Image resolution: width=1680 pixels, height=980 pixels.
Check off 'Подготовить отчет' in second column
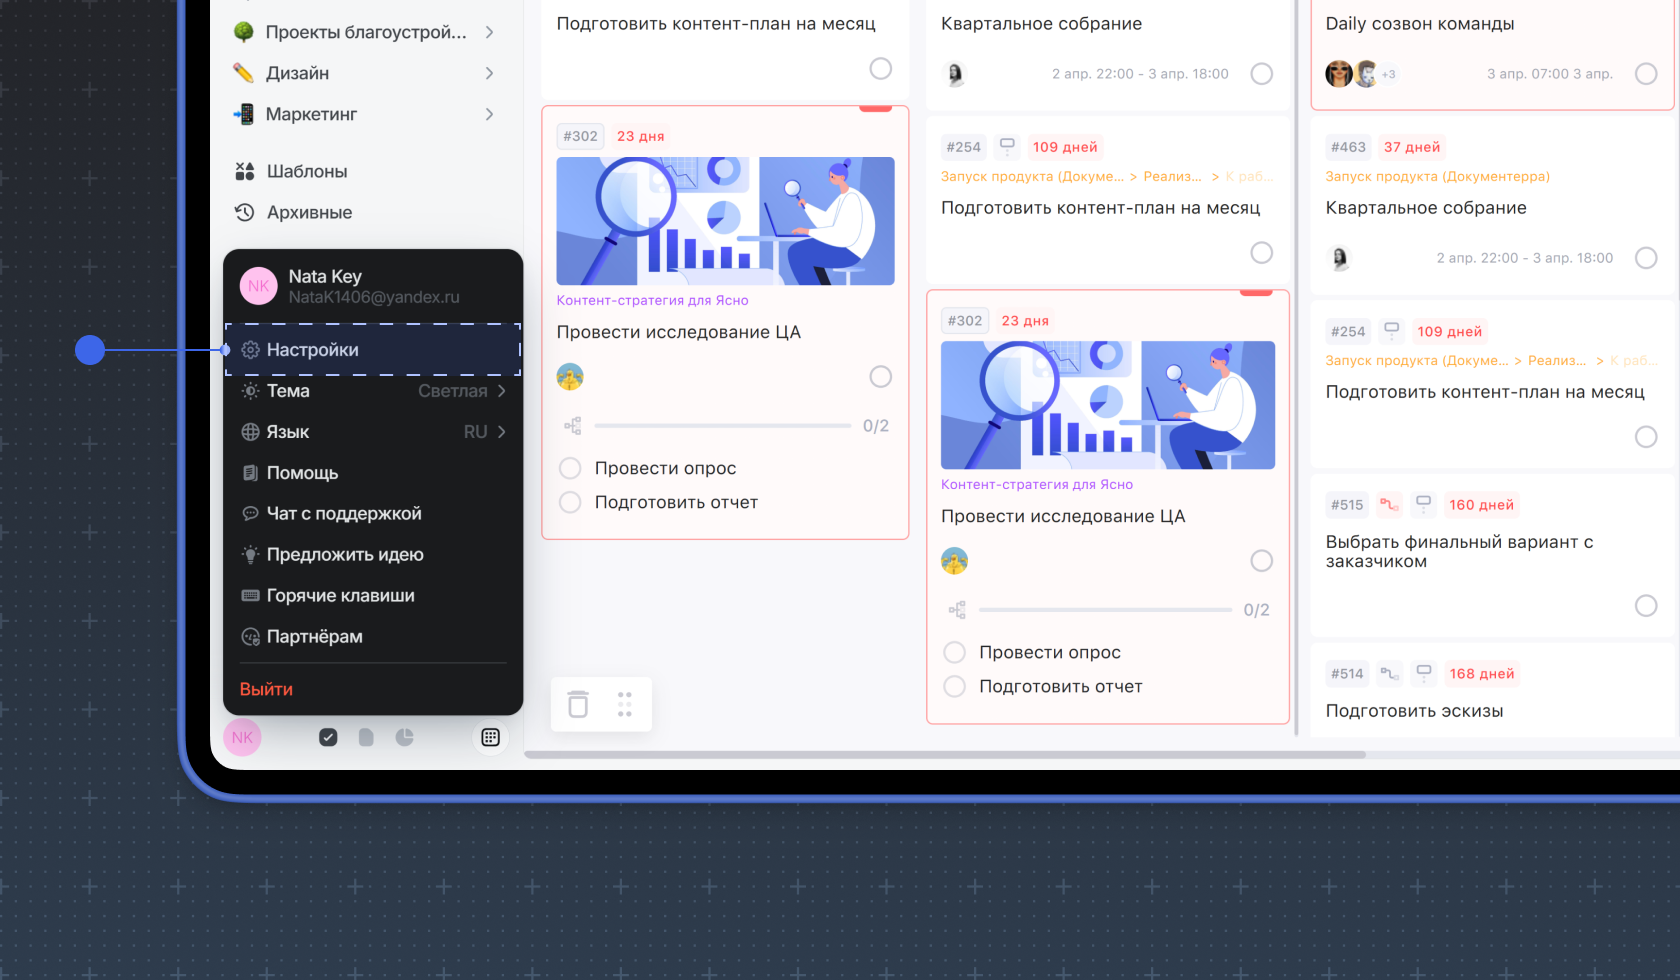click(x=955, y=686)
